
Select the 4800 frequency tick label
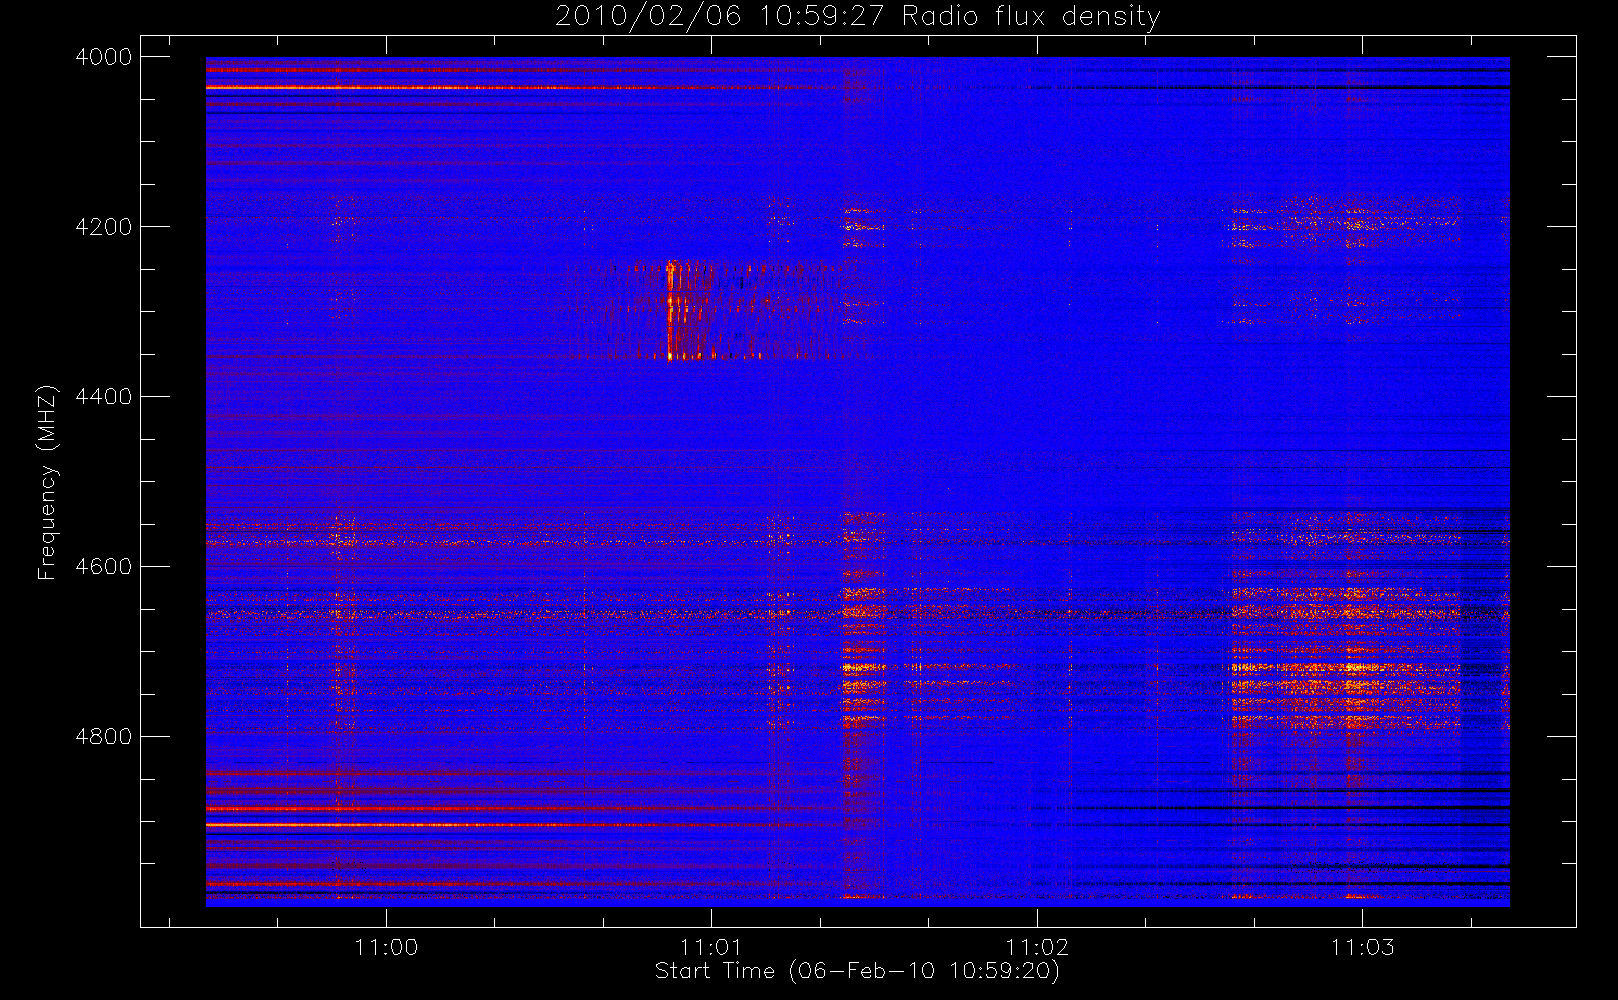[x=104, y=737]
